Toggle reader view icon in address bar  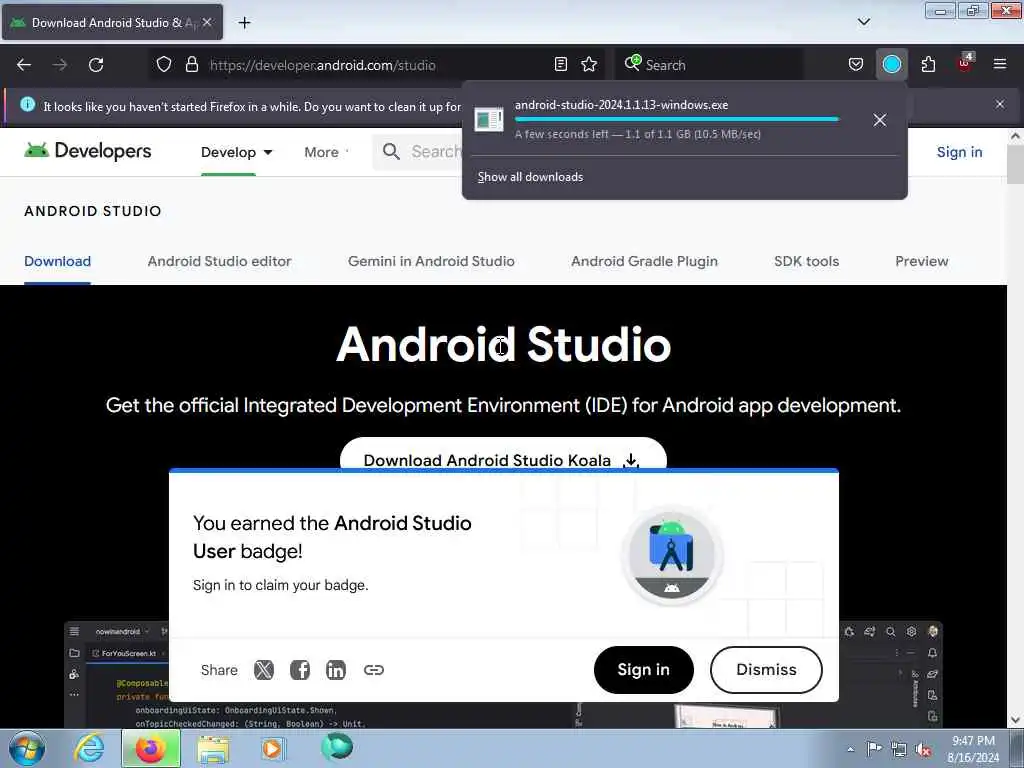[x=560, y=65]
